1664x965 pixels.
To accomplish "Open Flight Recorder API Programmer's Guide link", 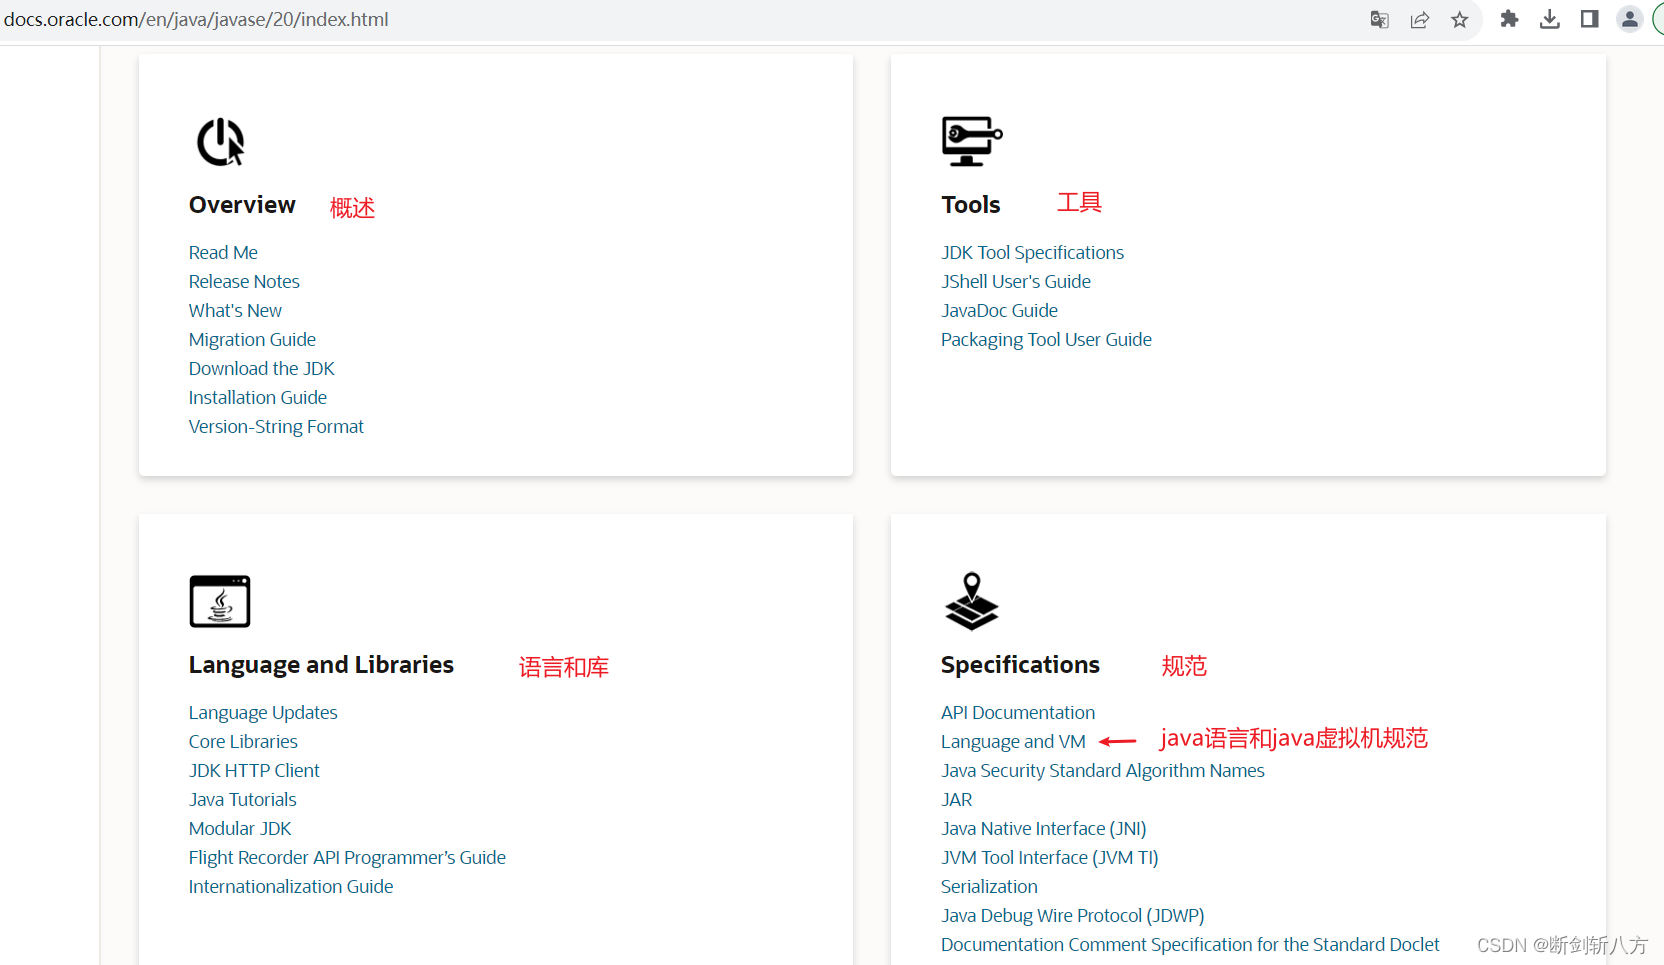I will click(x=347, y=858).
